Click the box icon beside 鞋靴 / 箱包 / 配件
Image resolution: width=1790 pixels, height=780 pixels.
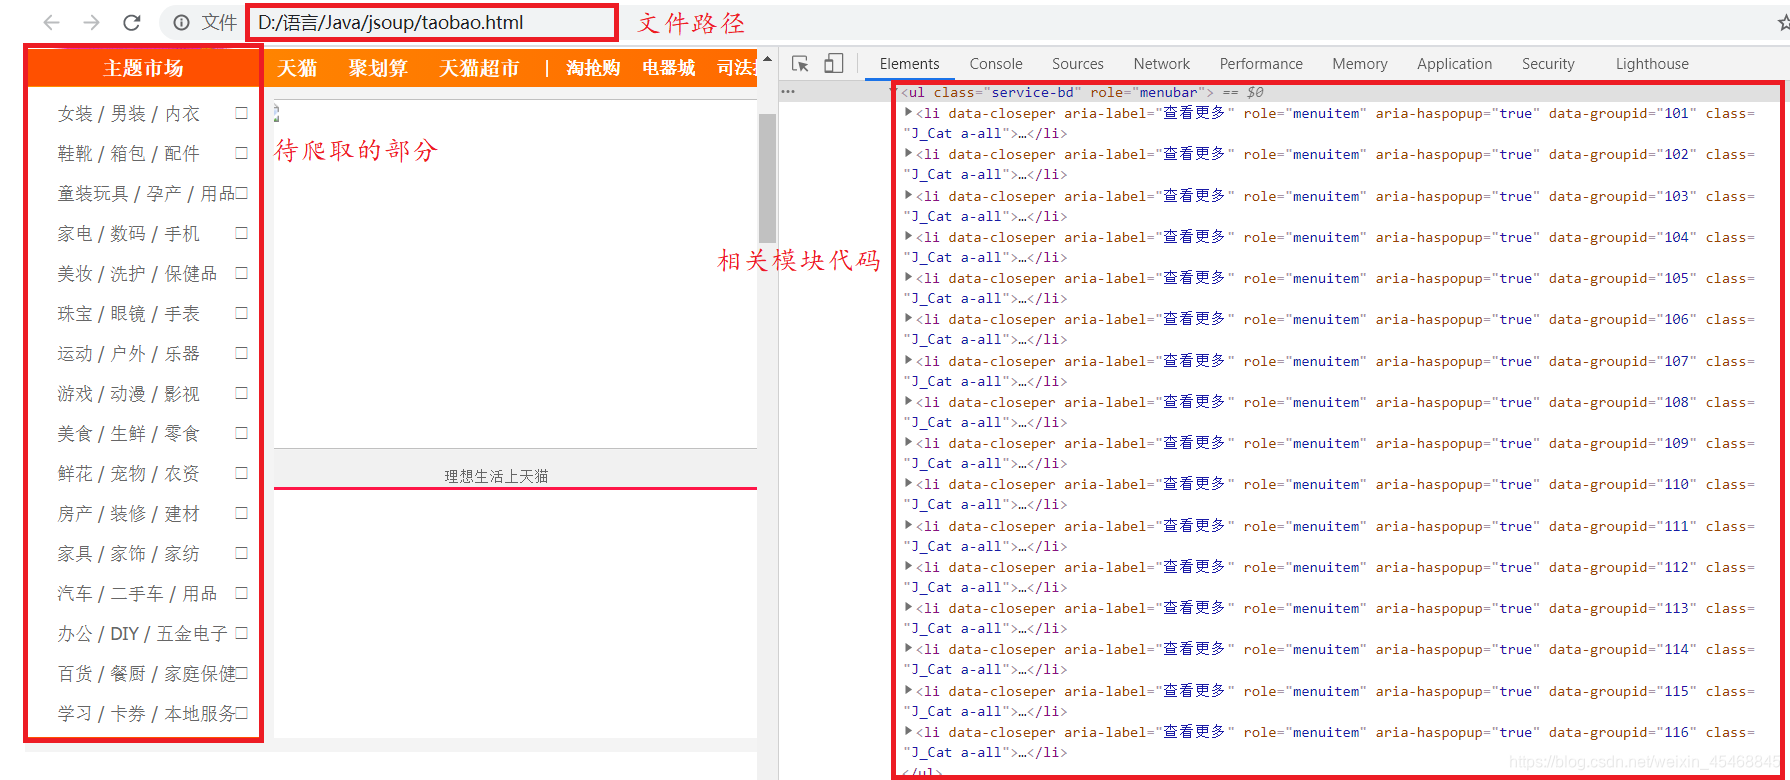[241, 153]
